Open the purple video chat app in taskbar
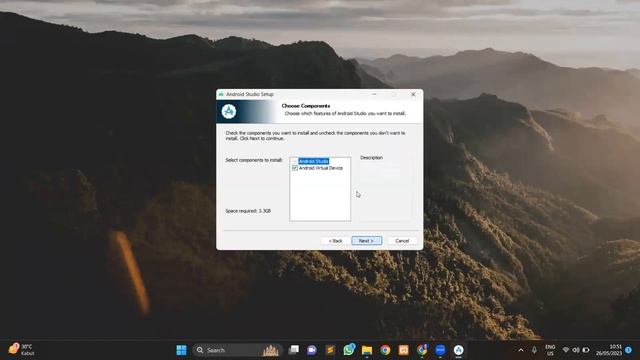This screenshot has width=640, height=360. (x=312, y=350)
